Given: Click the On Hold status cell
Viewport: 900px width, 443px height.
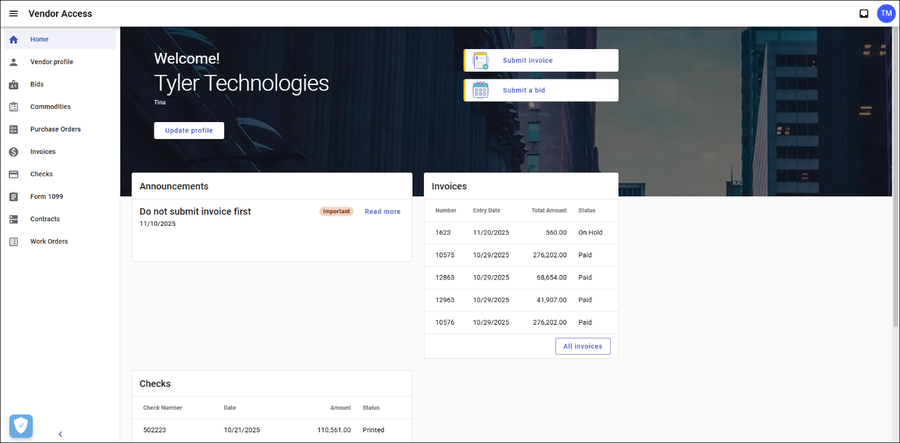Looking at the screenshot, I should [591, 233].
